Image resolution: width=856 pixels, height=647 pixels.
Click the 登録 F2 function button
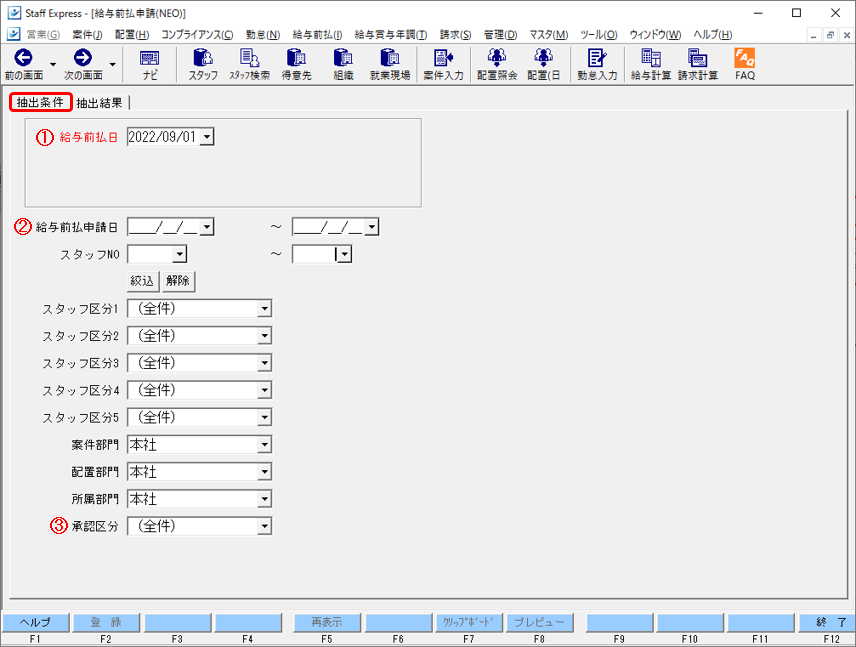coord(106,622)
